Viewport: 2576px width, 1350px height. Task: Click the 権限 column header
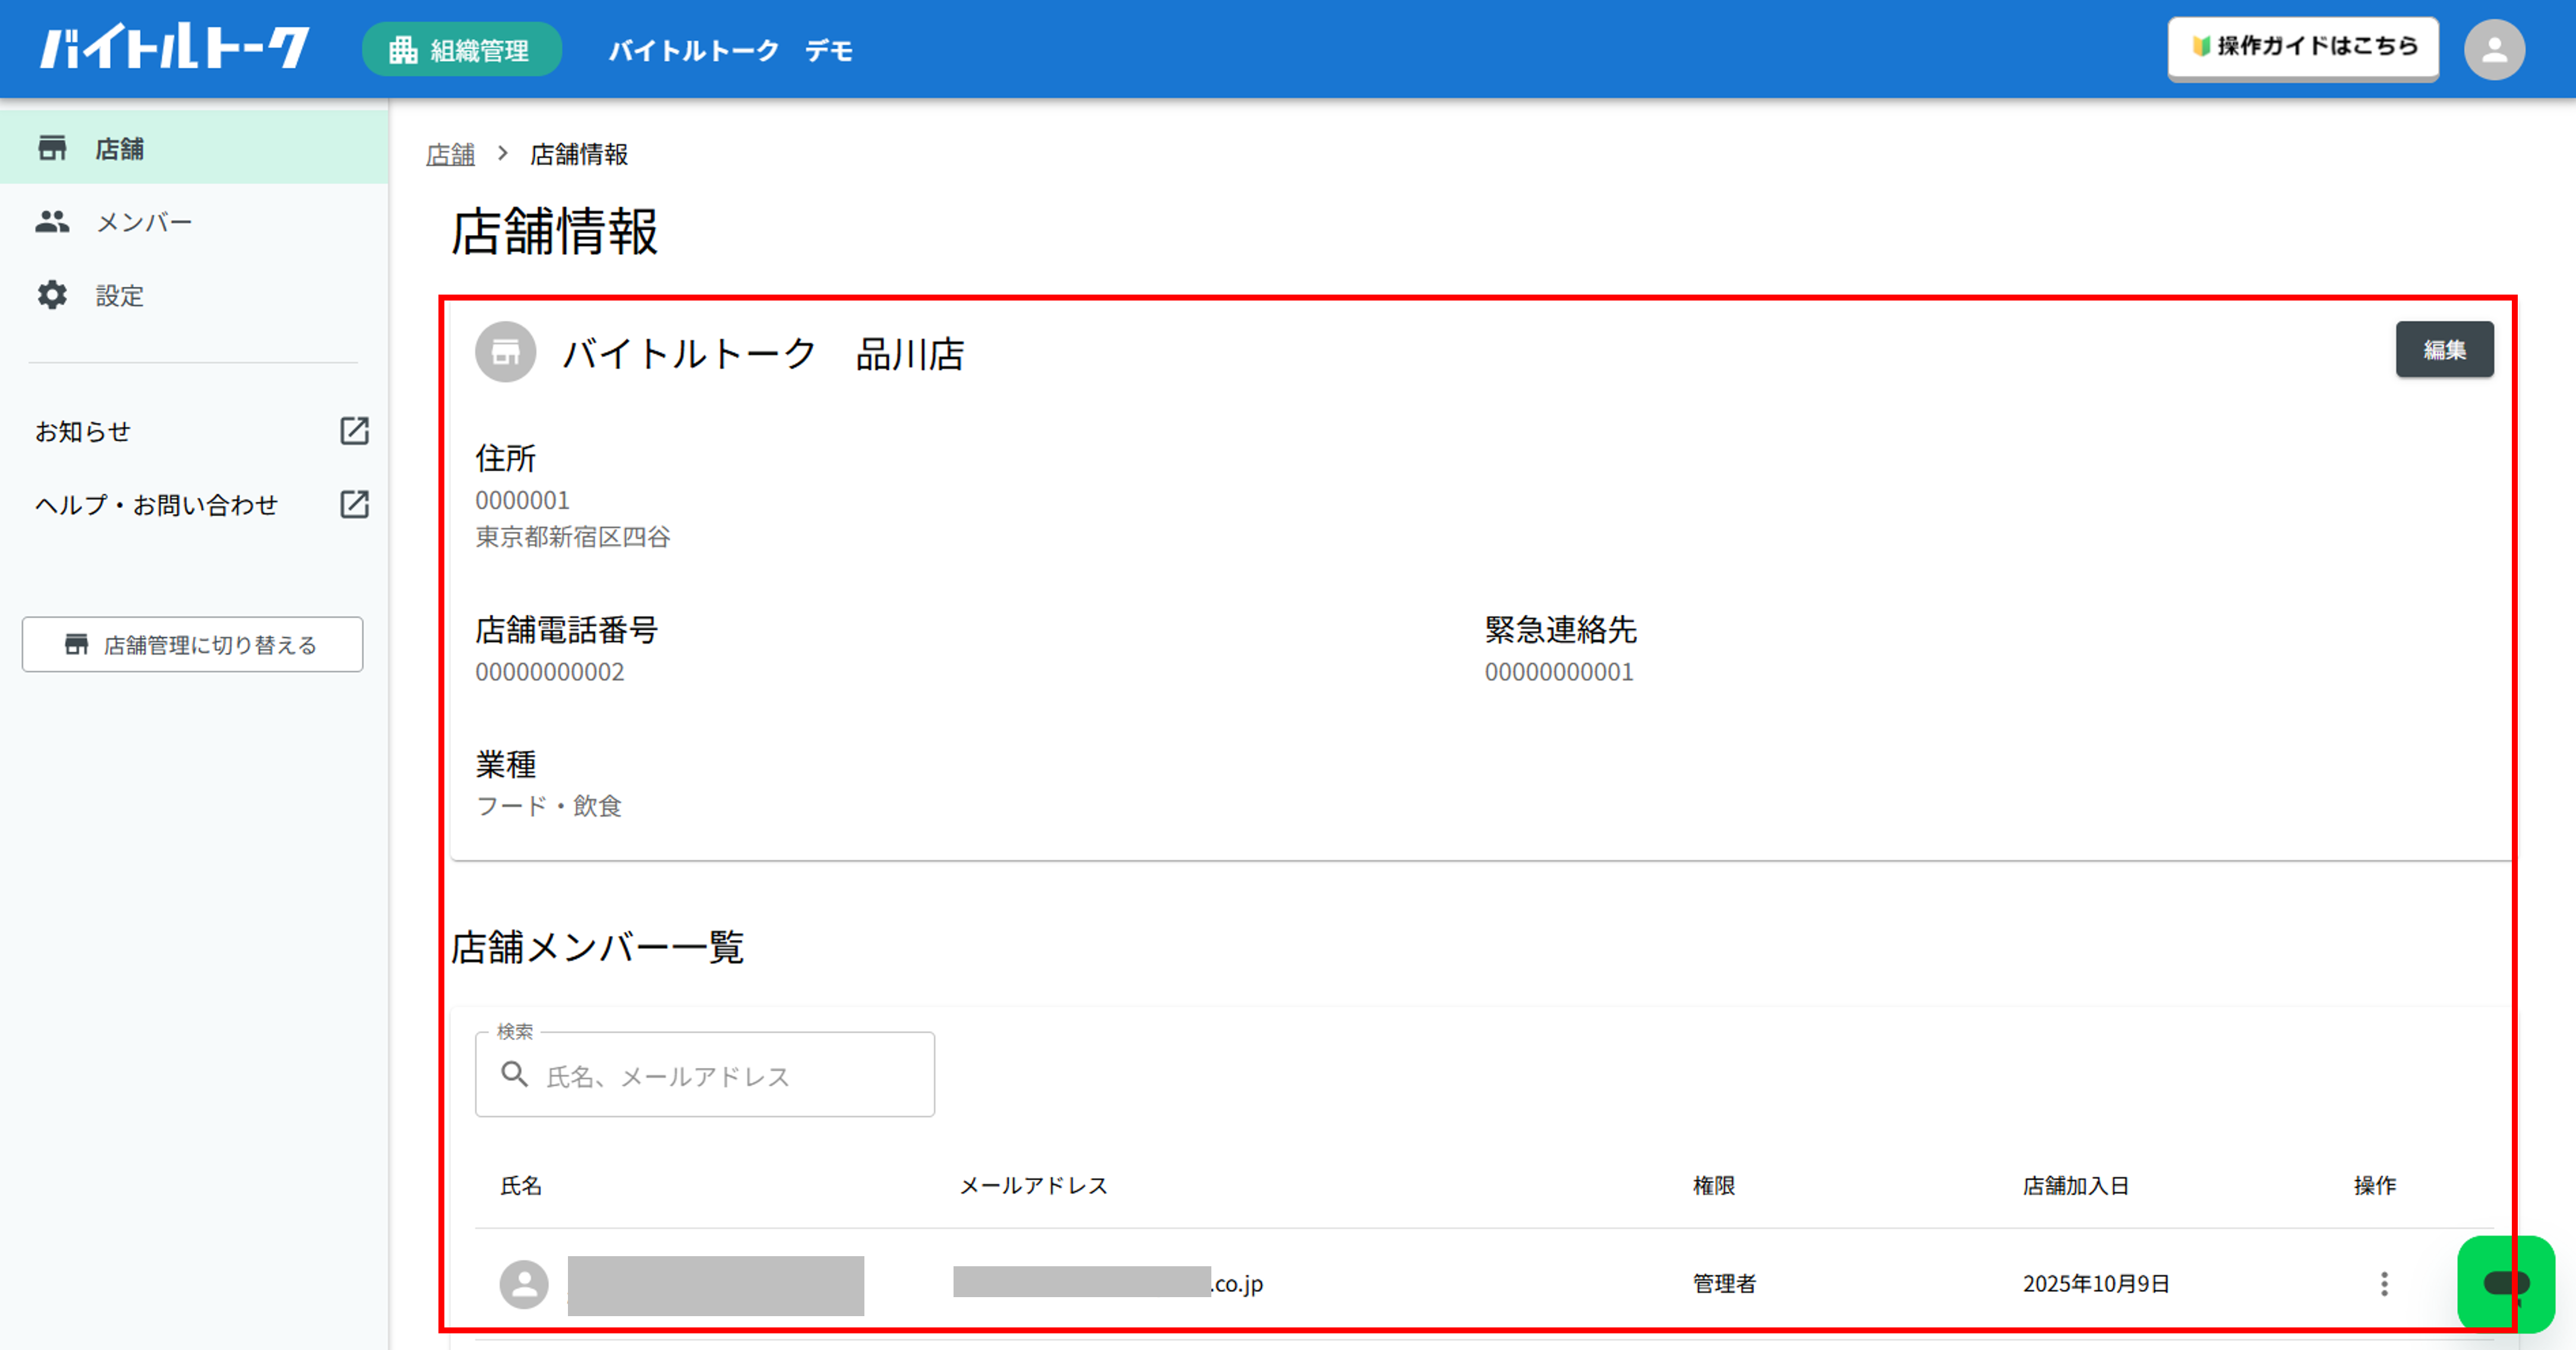(x=1713, y=1186)
